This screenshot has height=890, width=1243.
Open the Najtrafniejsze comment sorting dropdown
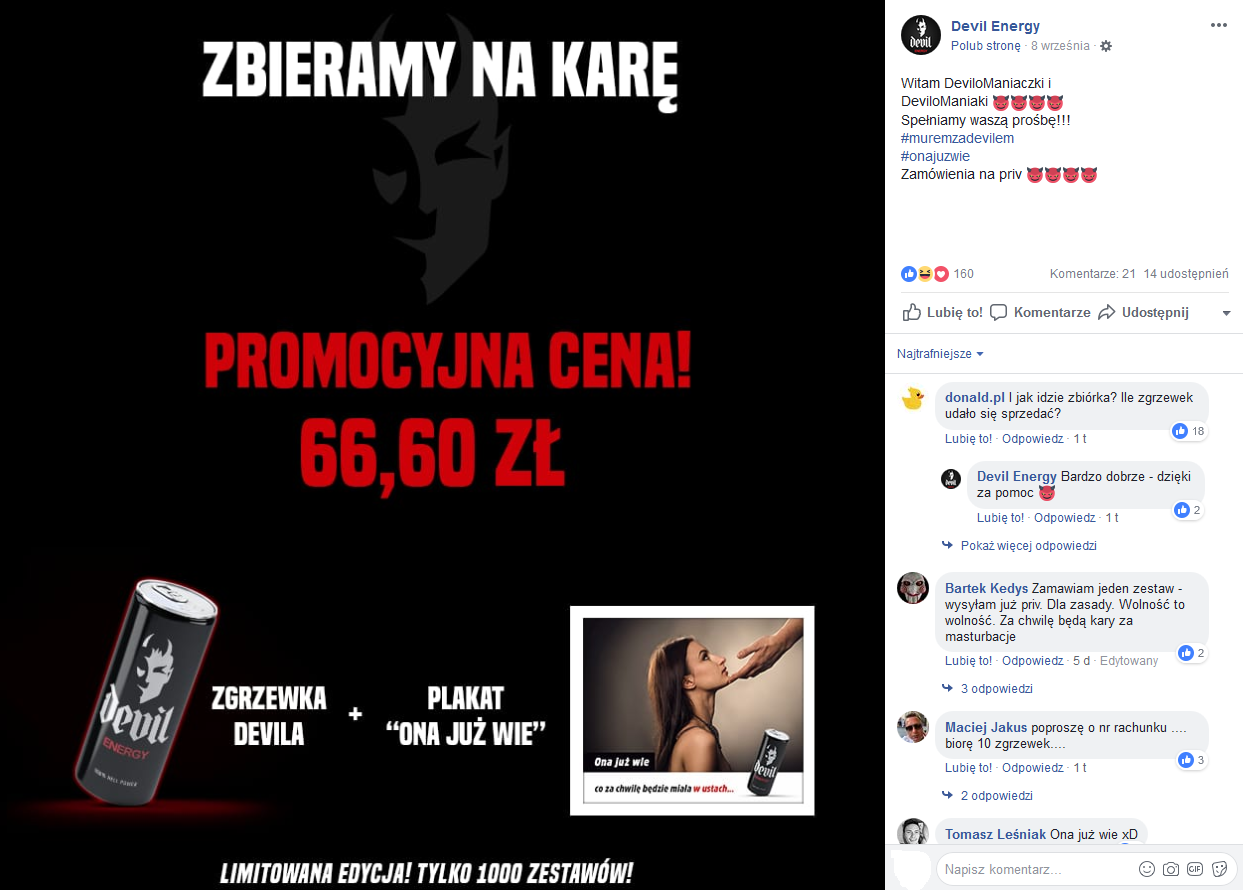(x=940, y=354)
